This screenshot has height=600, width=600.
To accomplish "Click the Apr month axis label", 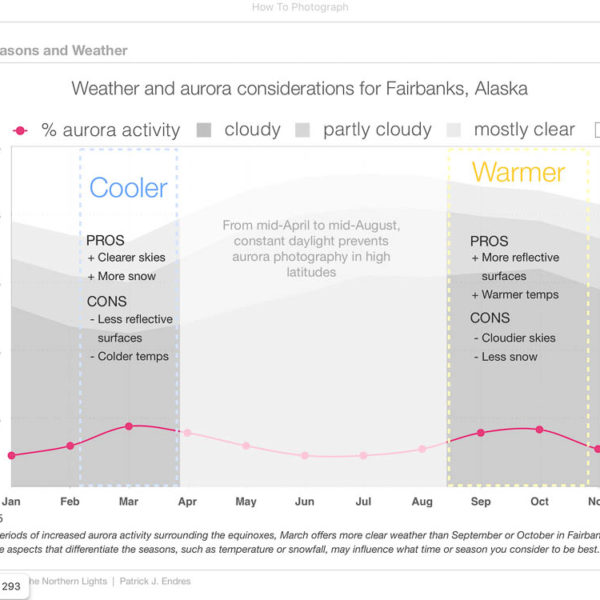I will pyautogui.click(x=187, y=501).
